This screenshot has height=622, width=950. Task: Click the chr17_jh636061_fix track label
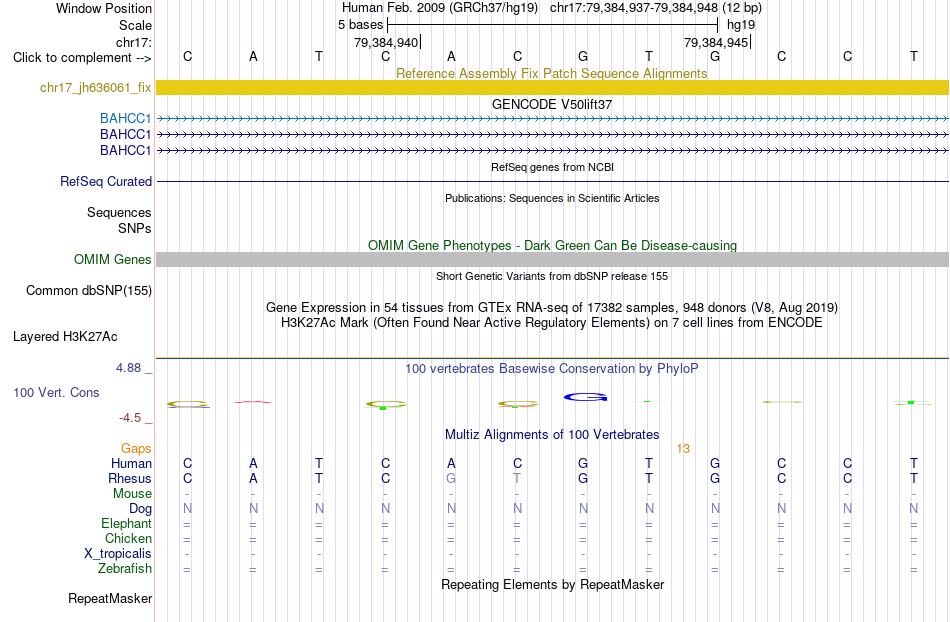pos(95,88)
